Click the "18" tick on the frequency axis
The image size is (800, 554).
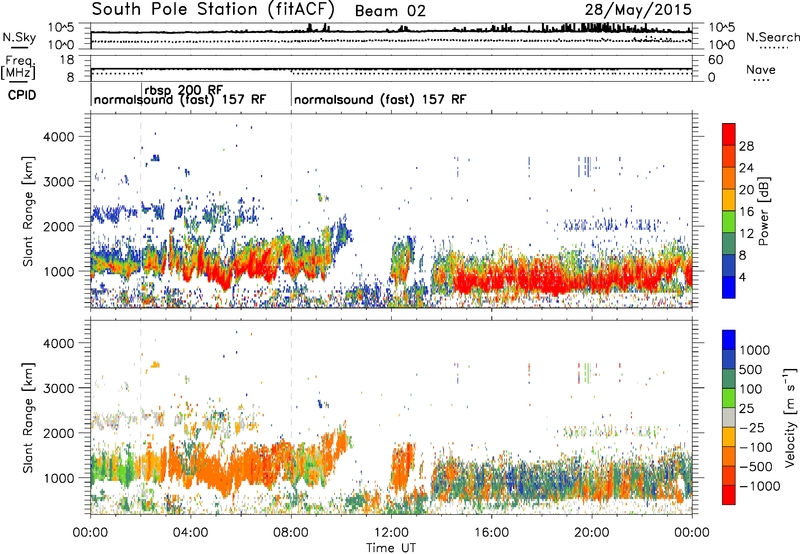click(66, 60)
